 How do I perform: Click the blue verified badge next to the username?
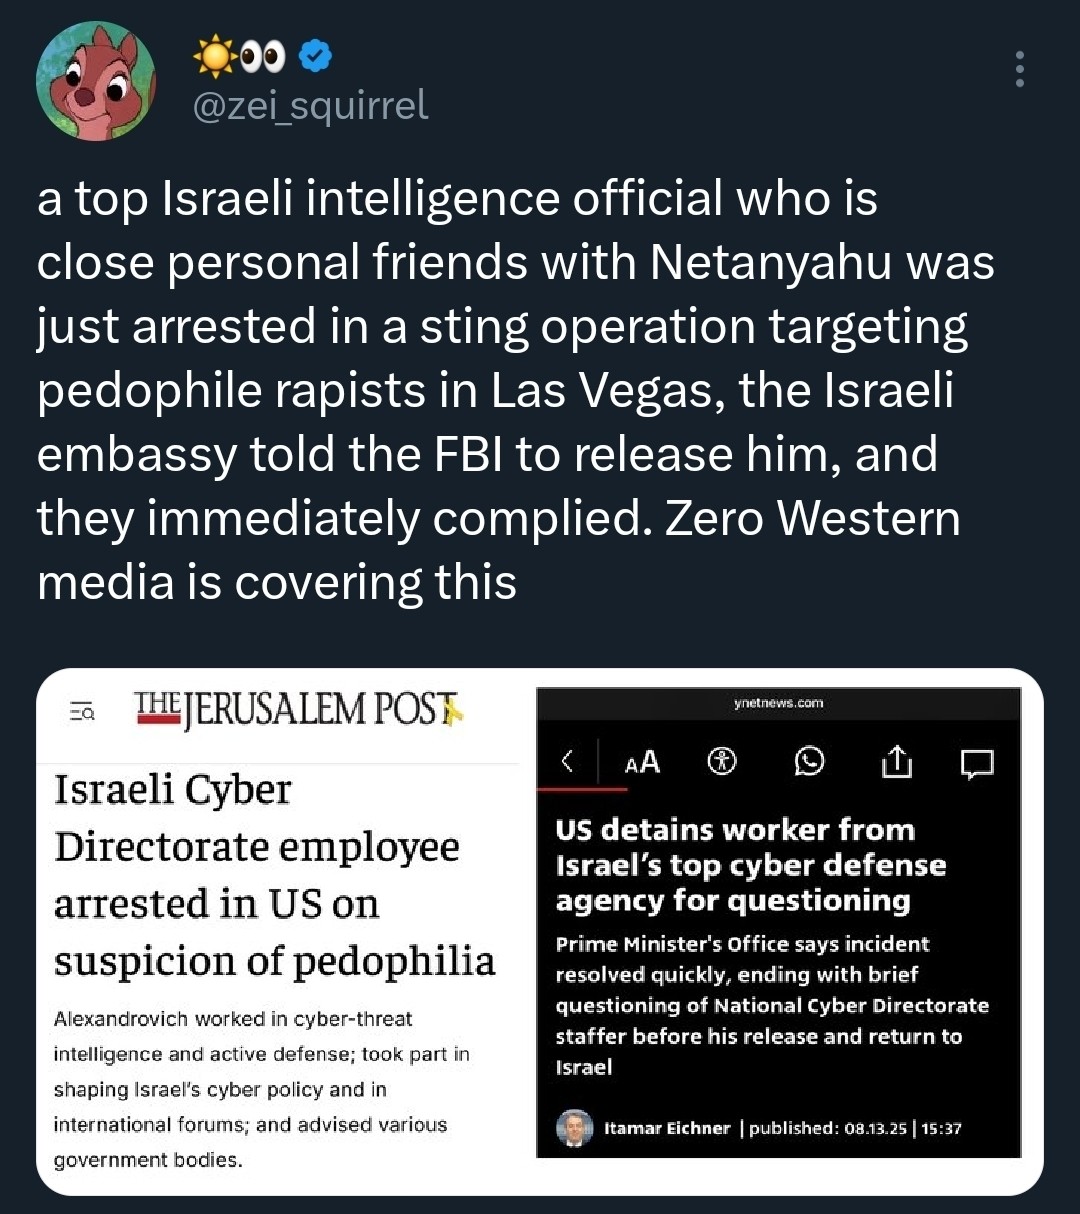click(313, 56)
